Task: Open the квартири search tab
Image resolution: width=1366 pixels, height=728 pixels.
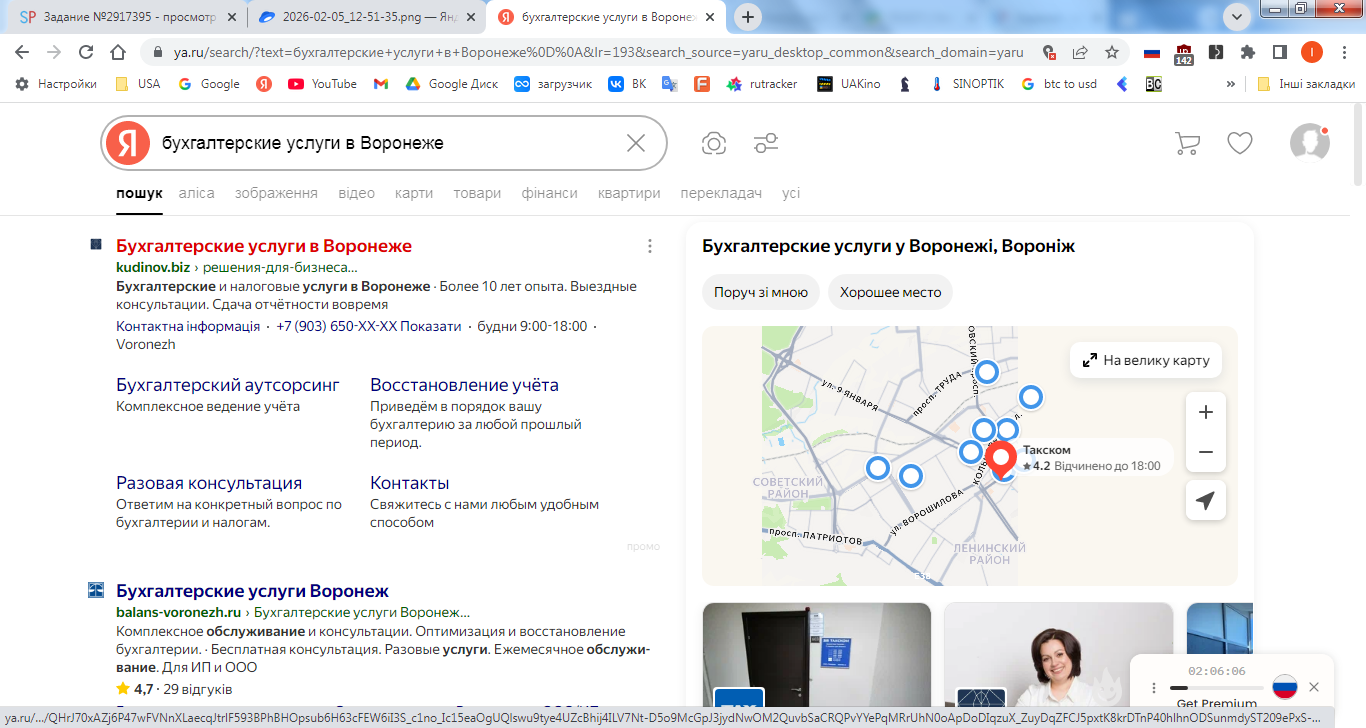Action: click(x=629, y=193)
